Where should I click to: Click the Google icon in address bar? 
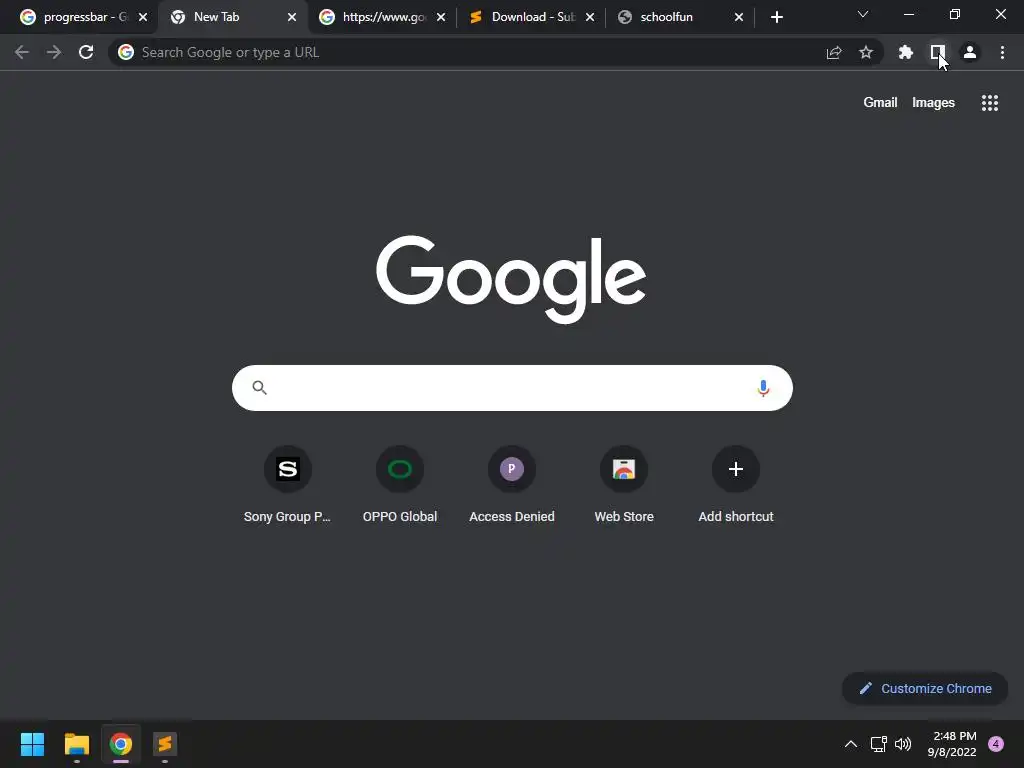click(x=126, y=52)
